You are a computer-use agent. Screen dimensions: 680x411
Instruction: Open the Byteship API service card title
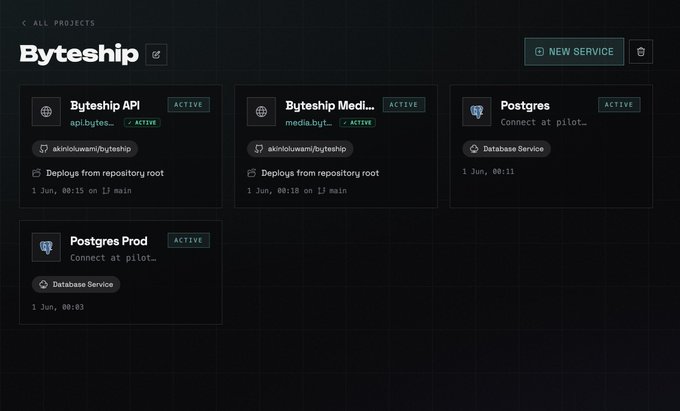[105, 105]
